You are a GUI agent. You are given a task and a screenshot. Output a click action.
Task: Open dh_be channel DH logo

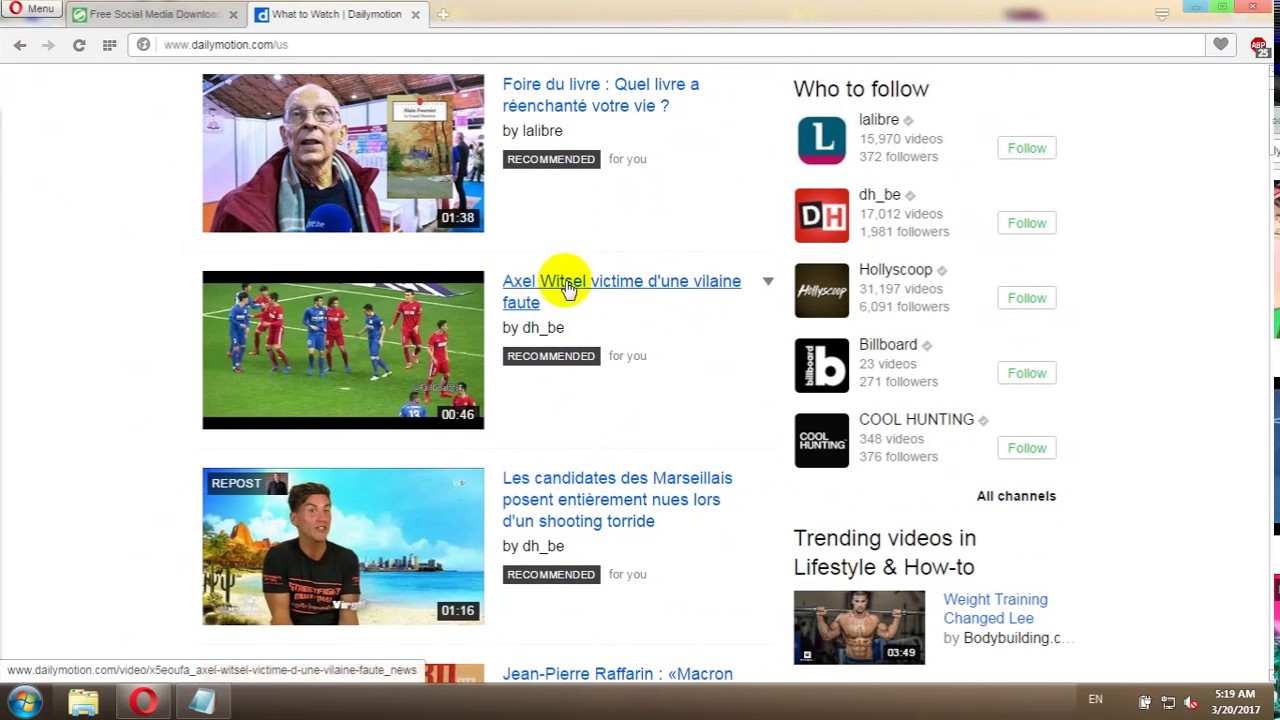tap(822, 215)
